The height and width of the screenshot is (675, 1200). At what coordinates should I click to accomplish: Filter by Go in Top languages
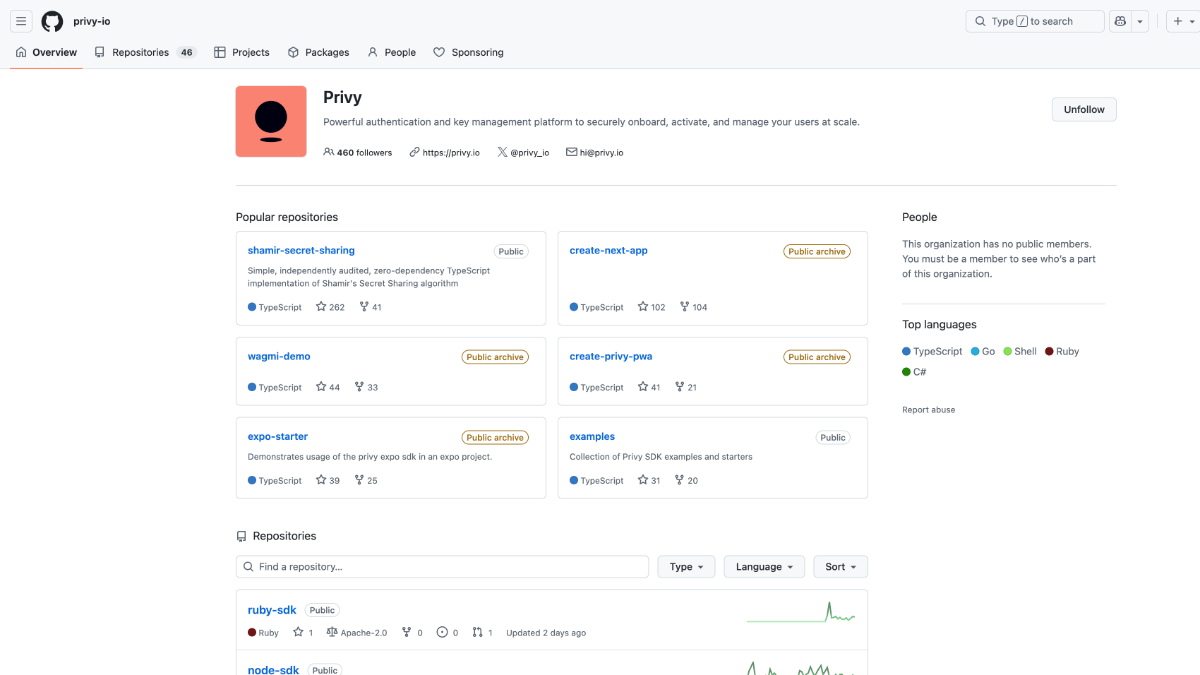(983, 351)
